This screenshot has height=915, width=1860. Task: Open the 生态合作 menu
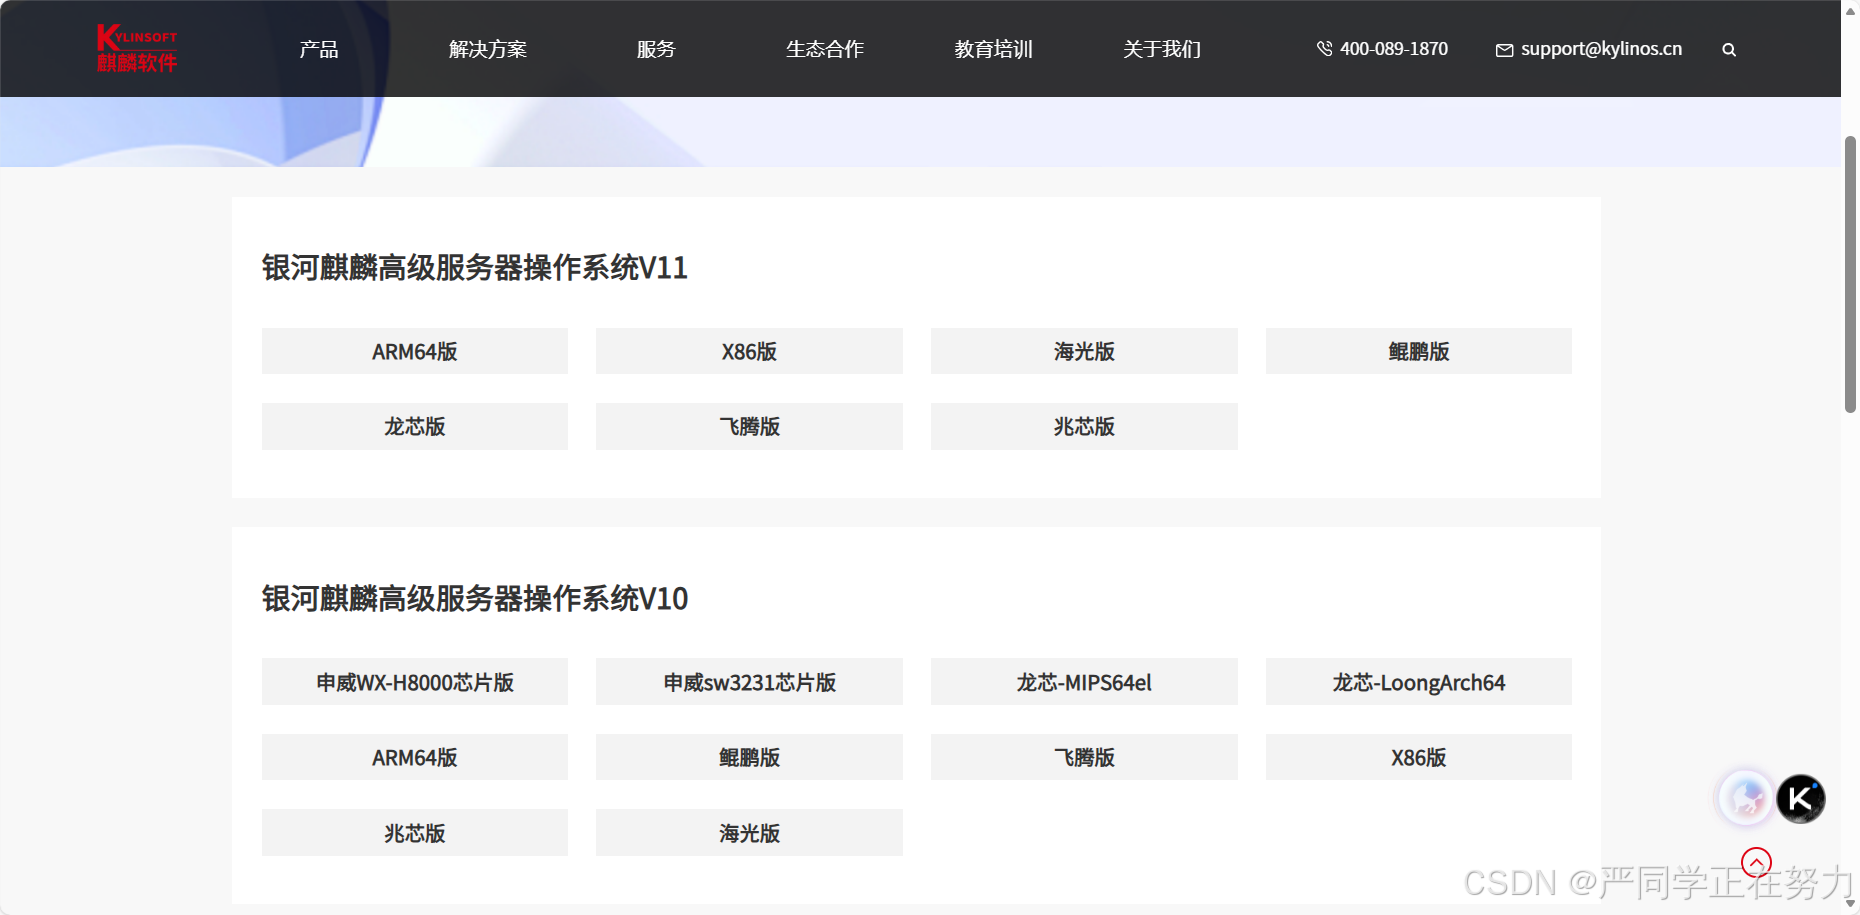pyautogui.click(x=825, y=49)
